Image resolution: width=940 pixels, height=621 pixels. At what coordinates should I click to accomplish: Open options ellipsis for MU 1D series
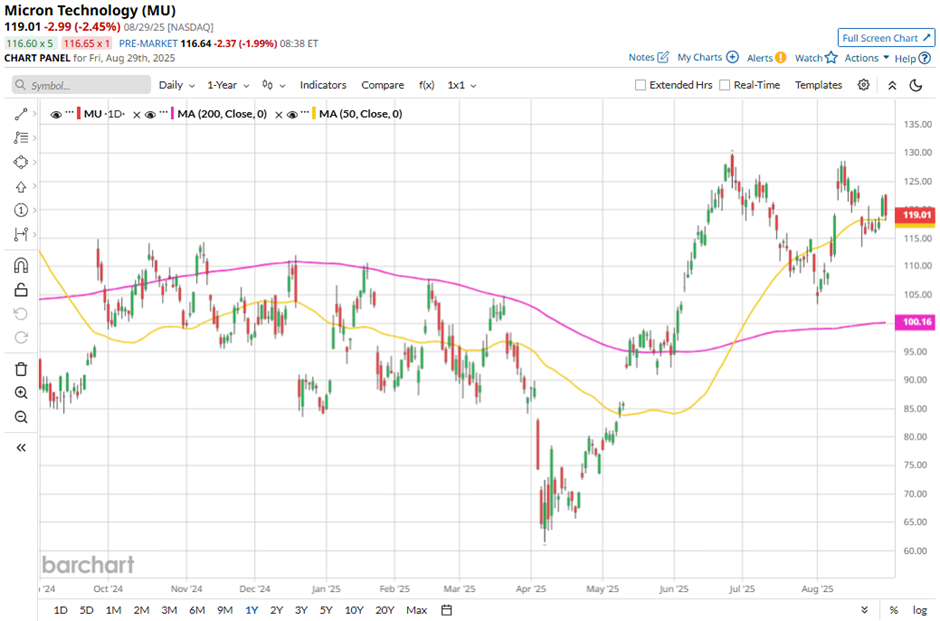[70, 113]
